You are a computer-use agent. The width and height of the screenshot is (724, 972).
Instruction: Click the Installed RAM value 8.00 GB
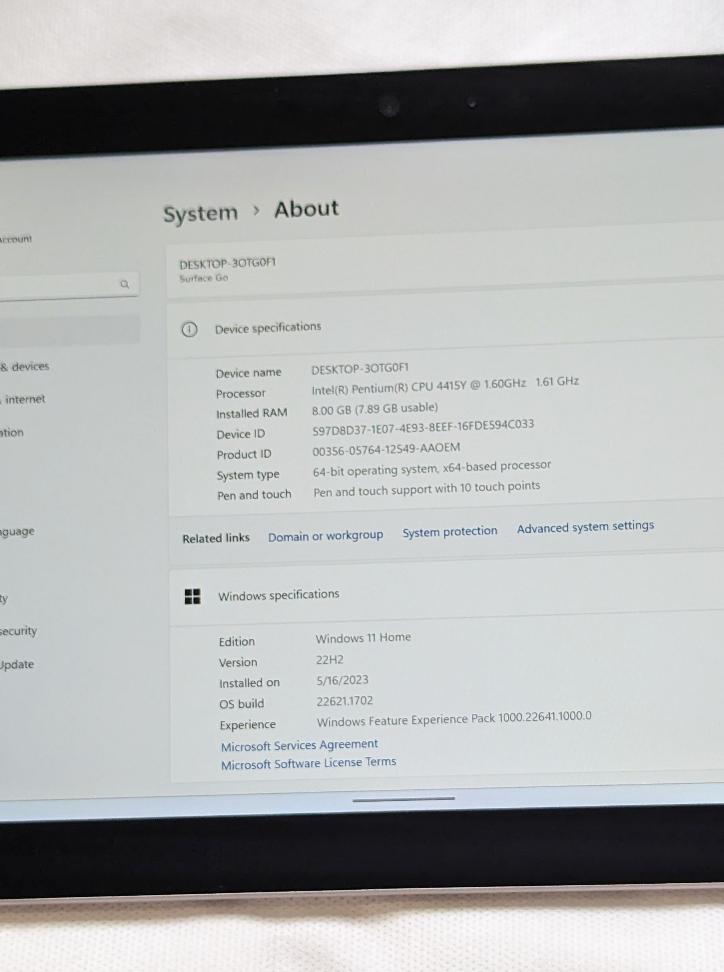(375, 409)
